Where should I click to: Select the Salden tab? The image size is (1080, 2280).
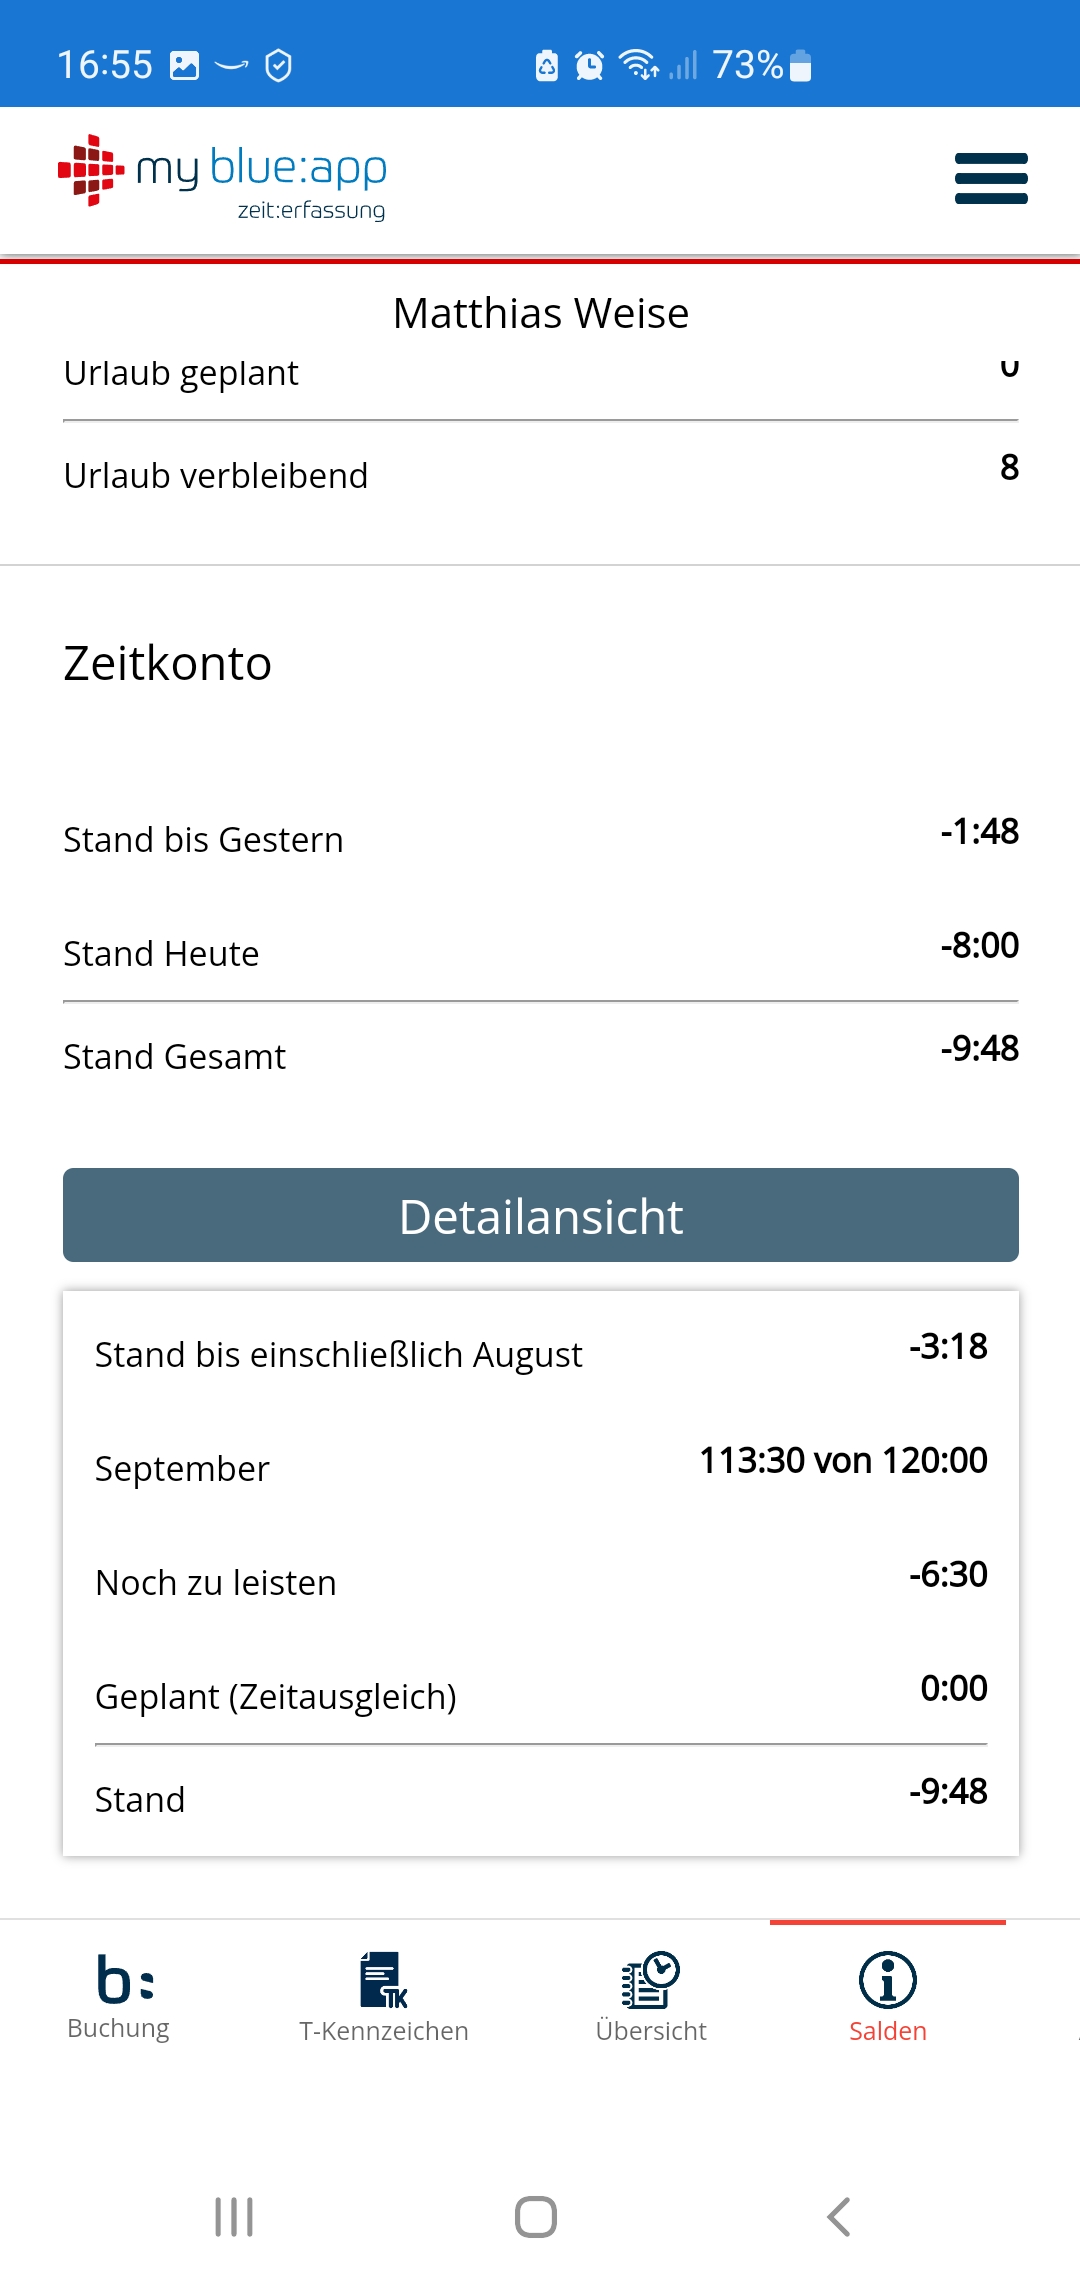pyautogui.click(x=888, y=1997)
